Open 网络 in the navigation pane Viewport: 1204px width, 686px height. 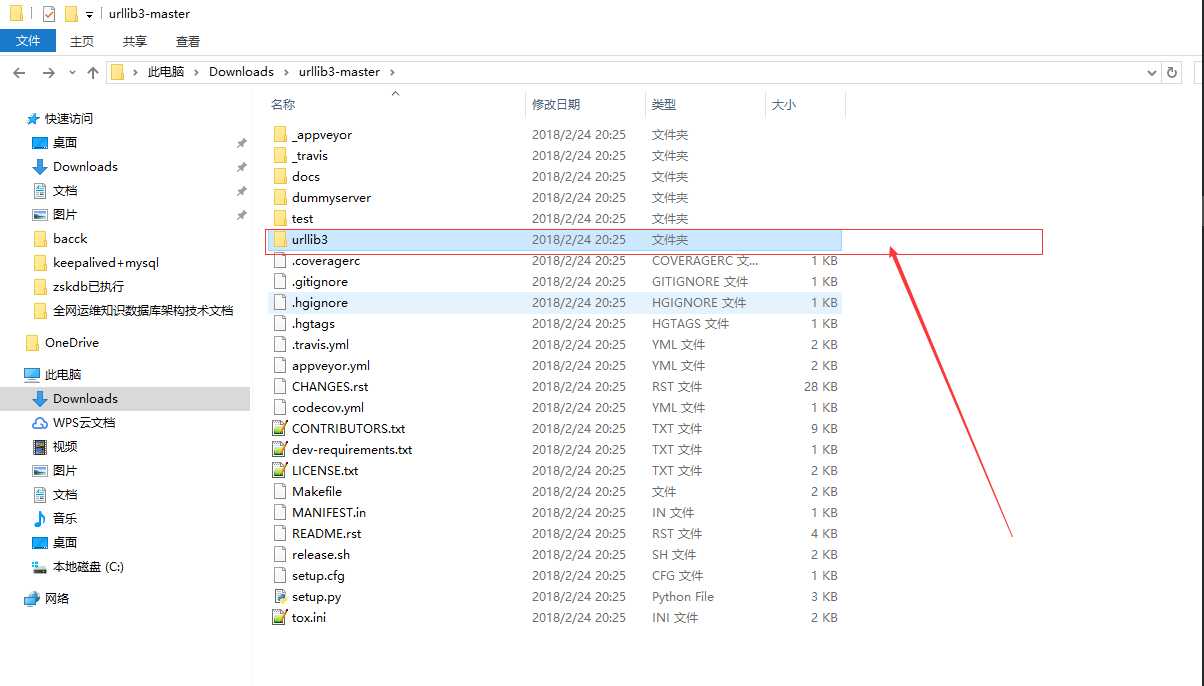click(58, 598)
